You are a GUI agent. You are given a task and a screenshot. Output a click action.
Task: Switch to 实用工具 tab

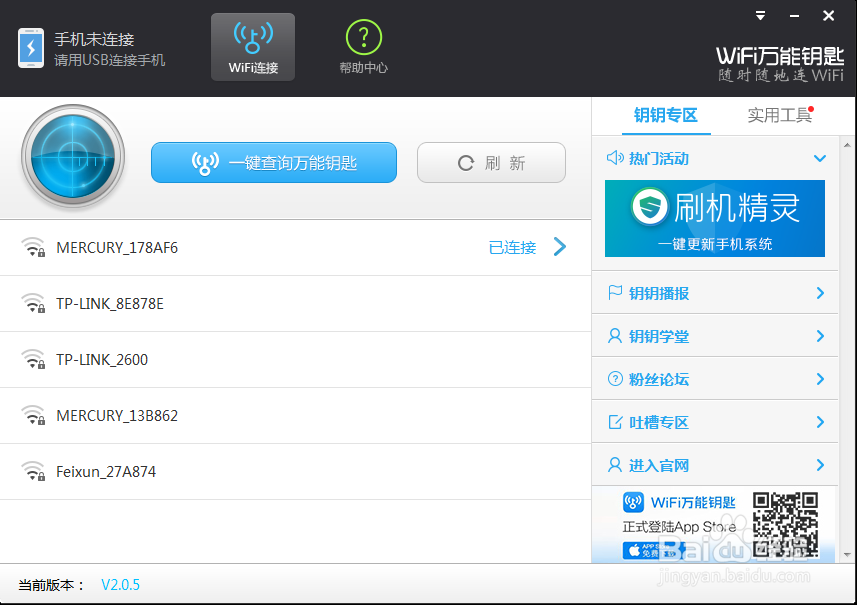779,116
